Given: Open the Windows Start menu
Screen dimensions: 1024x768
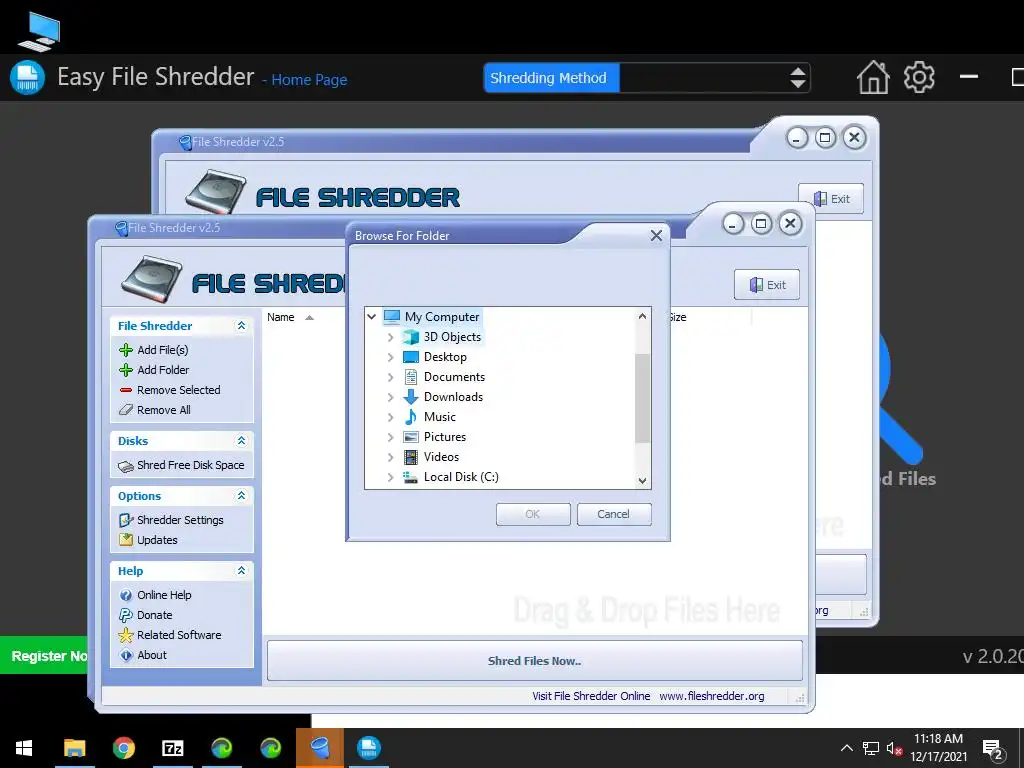Looking at the screenshot, I should (x=24, y=748).
